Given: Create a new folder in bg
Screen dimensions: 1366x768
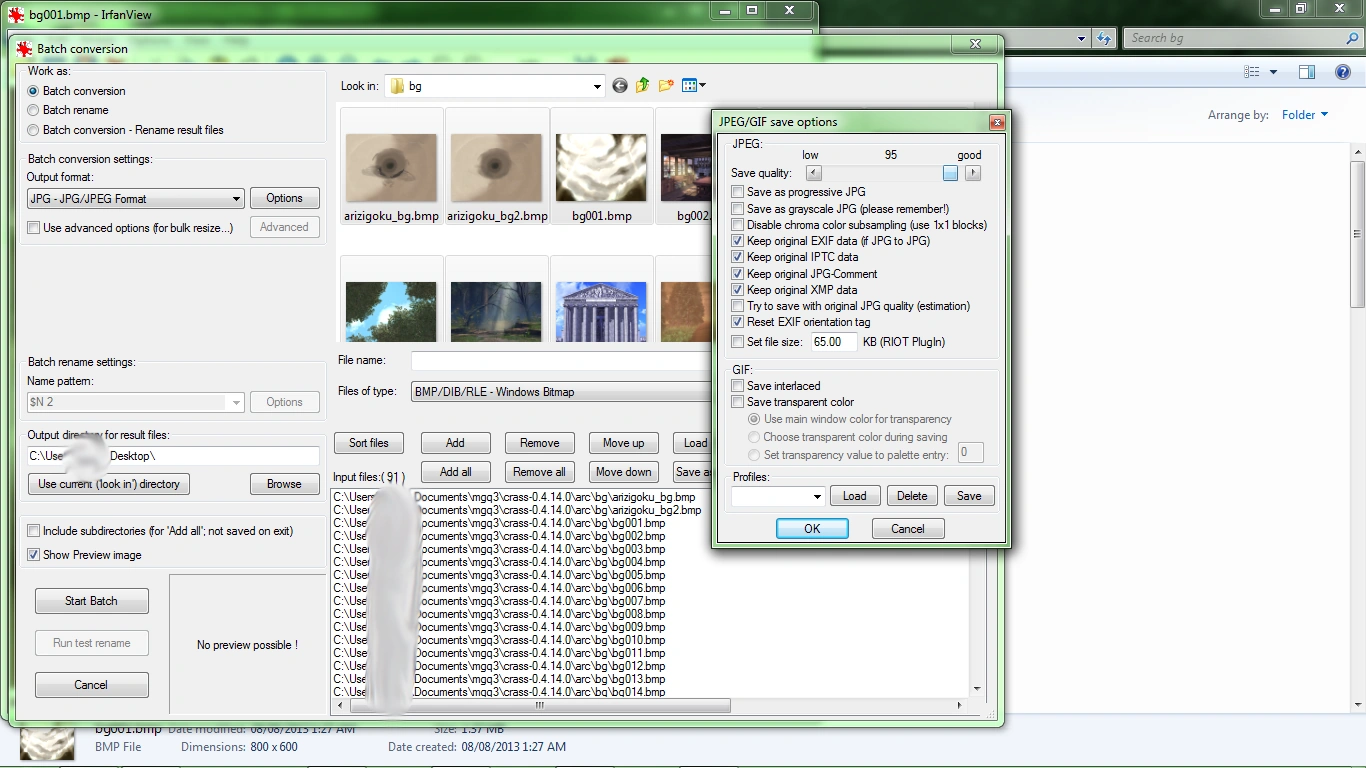Looking at the screenshot, I should (x=665, y=86).
